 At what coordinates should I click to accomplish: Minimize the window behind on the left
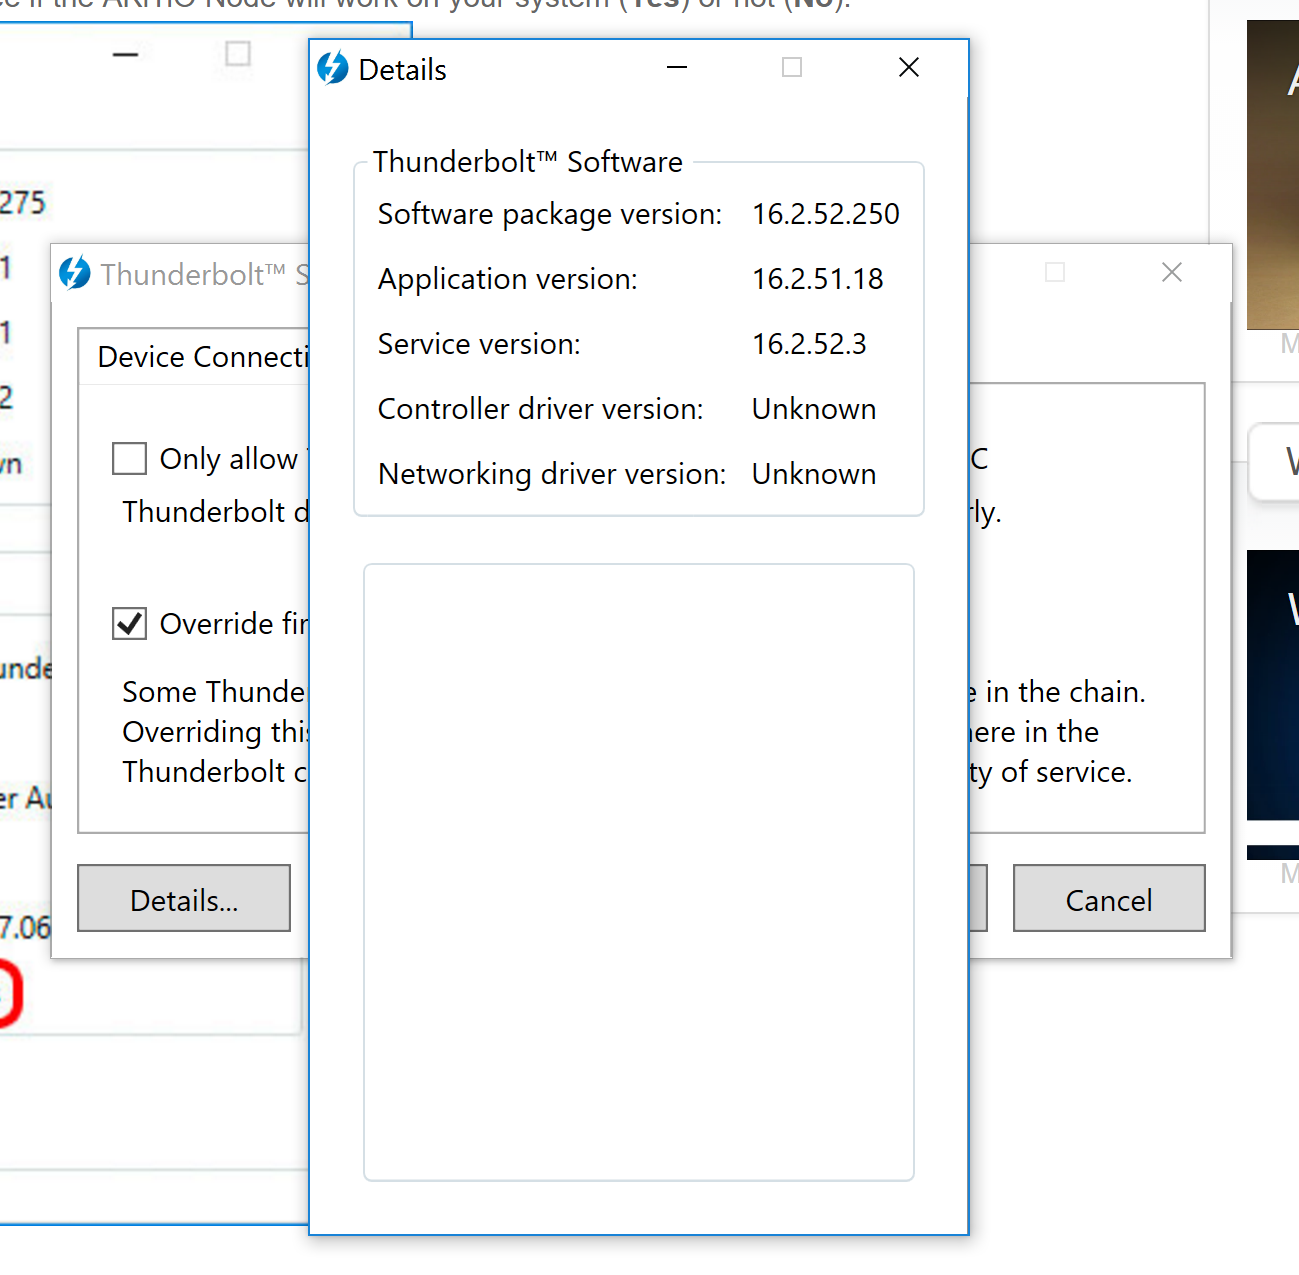click(x=125, y=54)
